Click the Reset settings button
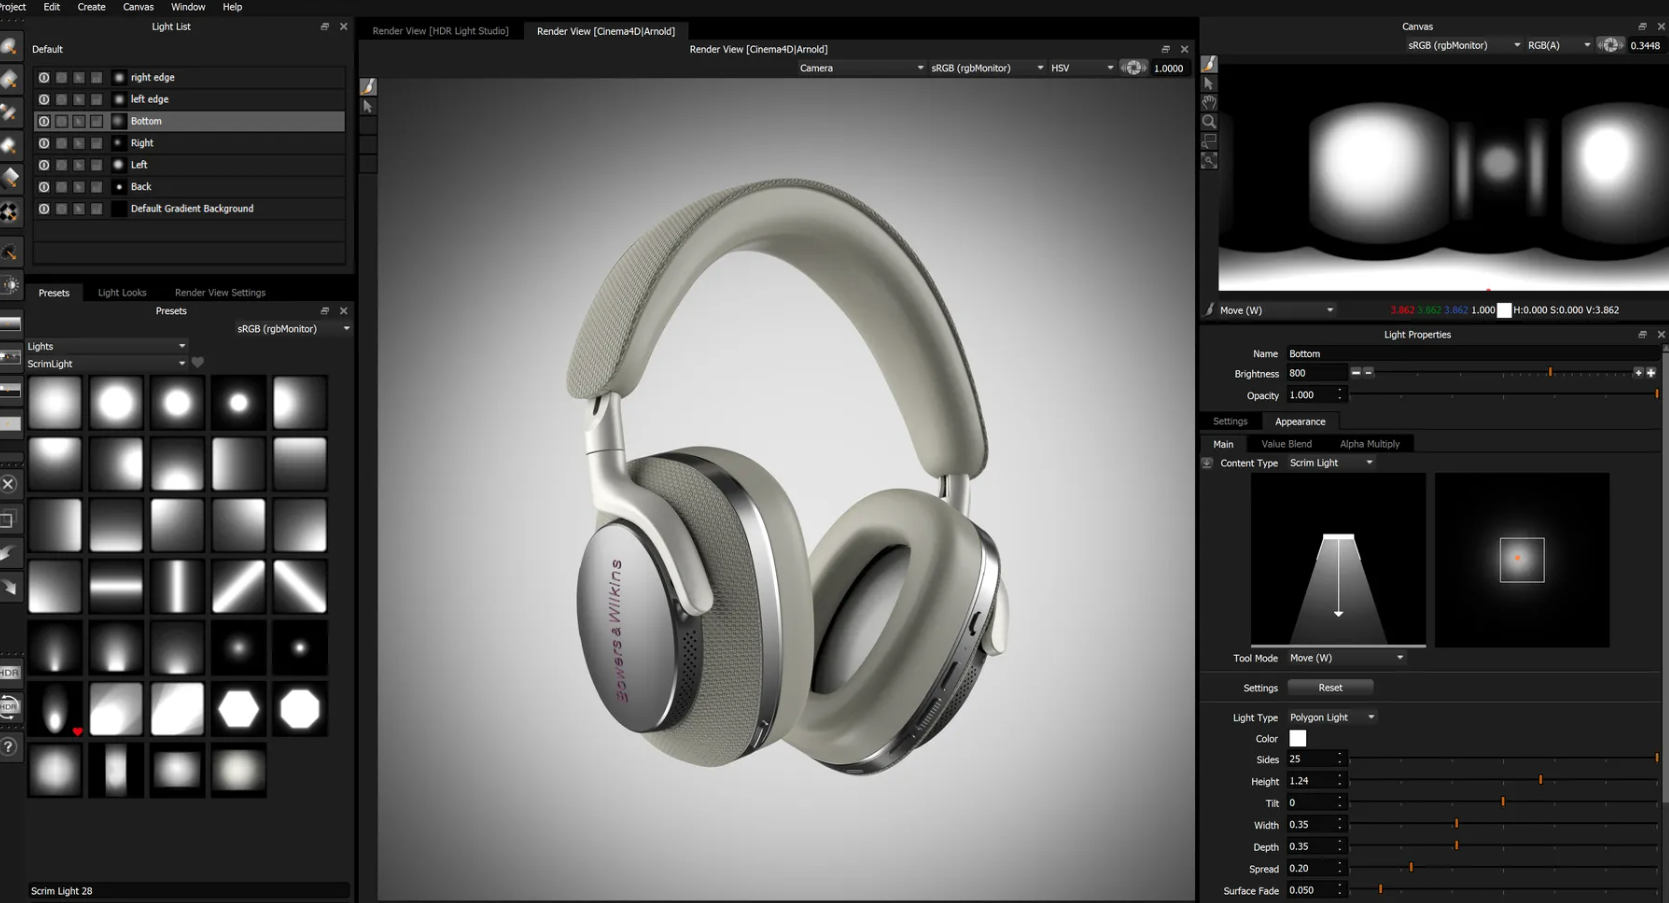The height and width of the screenshot is (903, 1669). (1330, 688)
